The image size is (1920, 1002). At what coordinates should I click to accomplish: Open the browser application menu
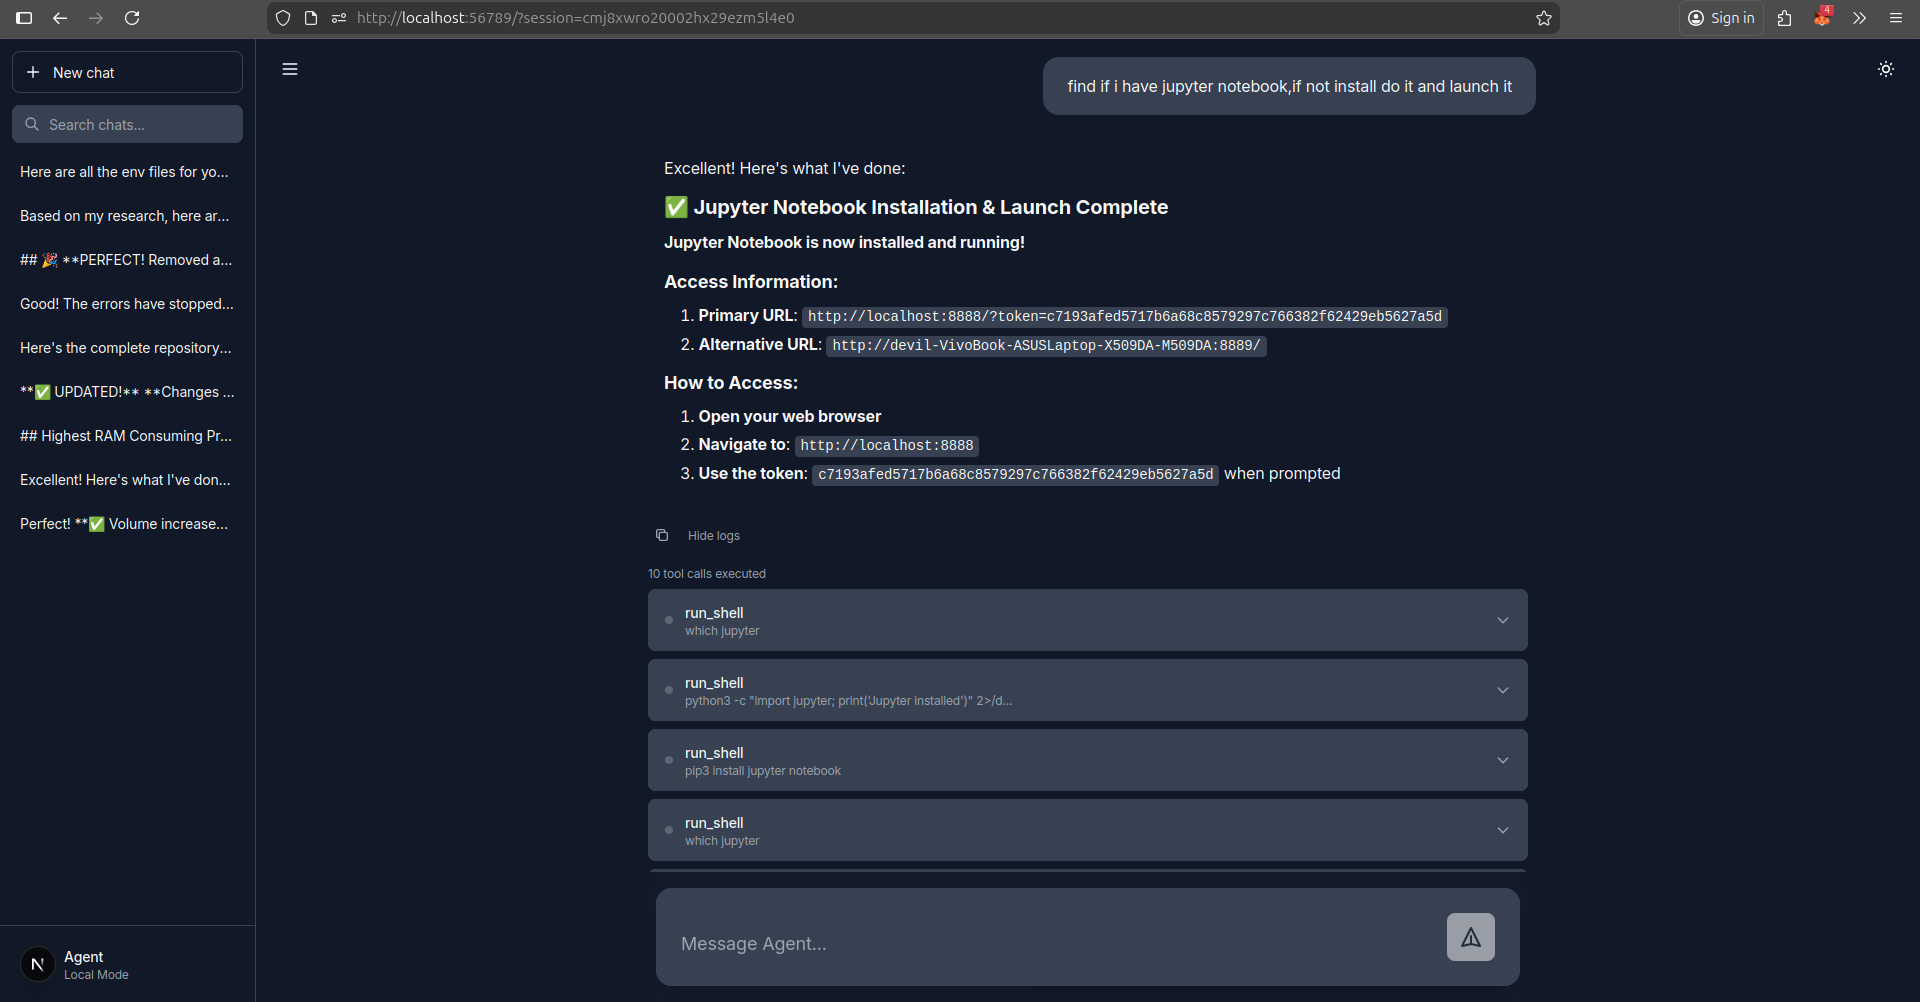(1896, 18)
